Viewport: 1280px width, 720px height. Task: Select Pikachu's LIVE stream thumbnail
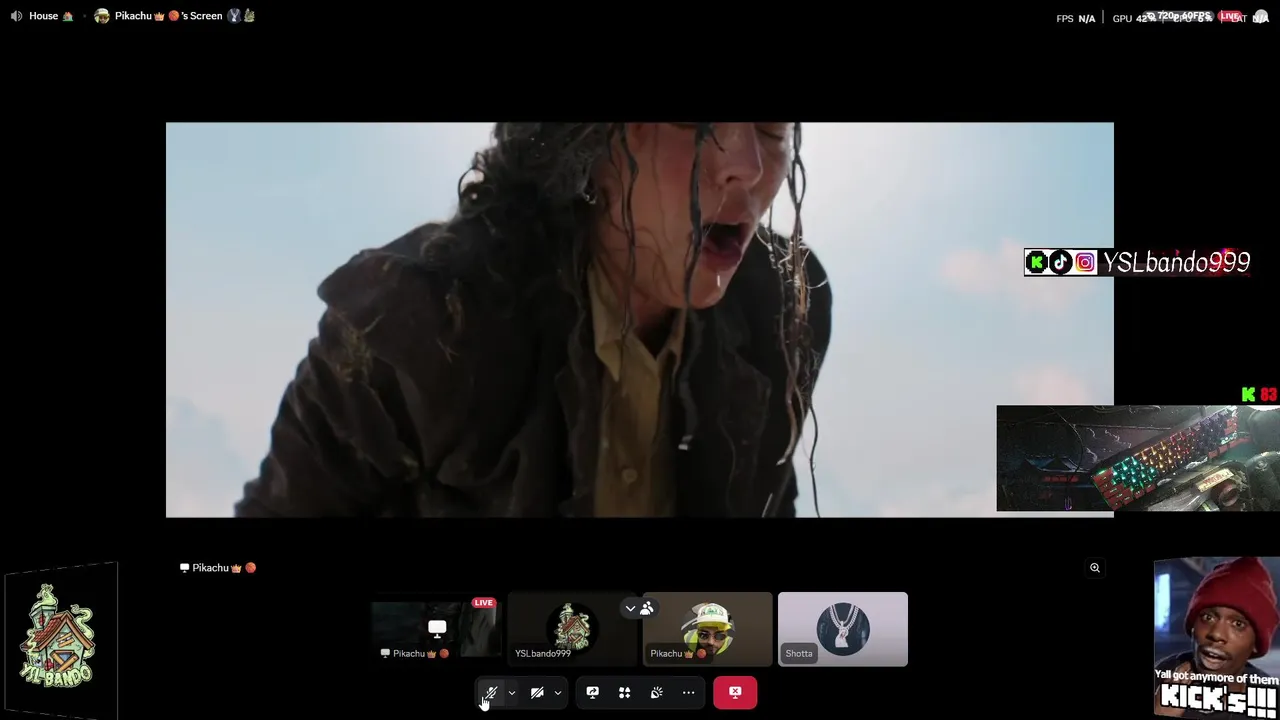pos(436,629)
